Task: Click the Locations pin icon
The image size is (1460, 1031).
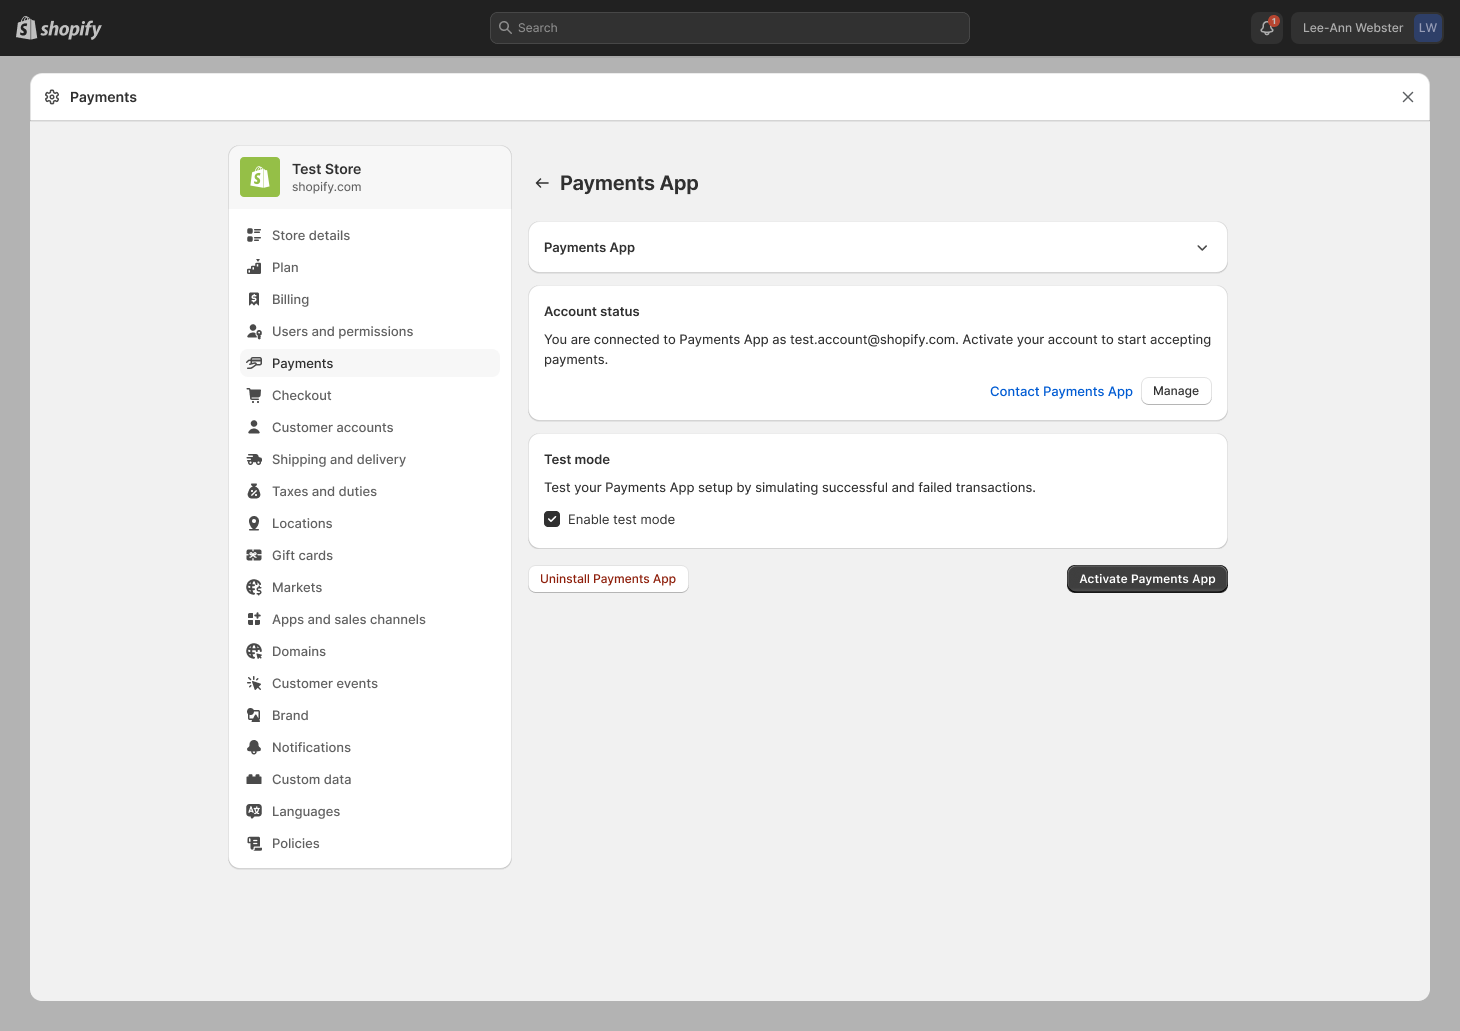Action: (x=254, y=523)
